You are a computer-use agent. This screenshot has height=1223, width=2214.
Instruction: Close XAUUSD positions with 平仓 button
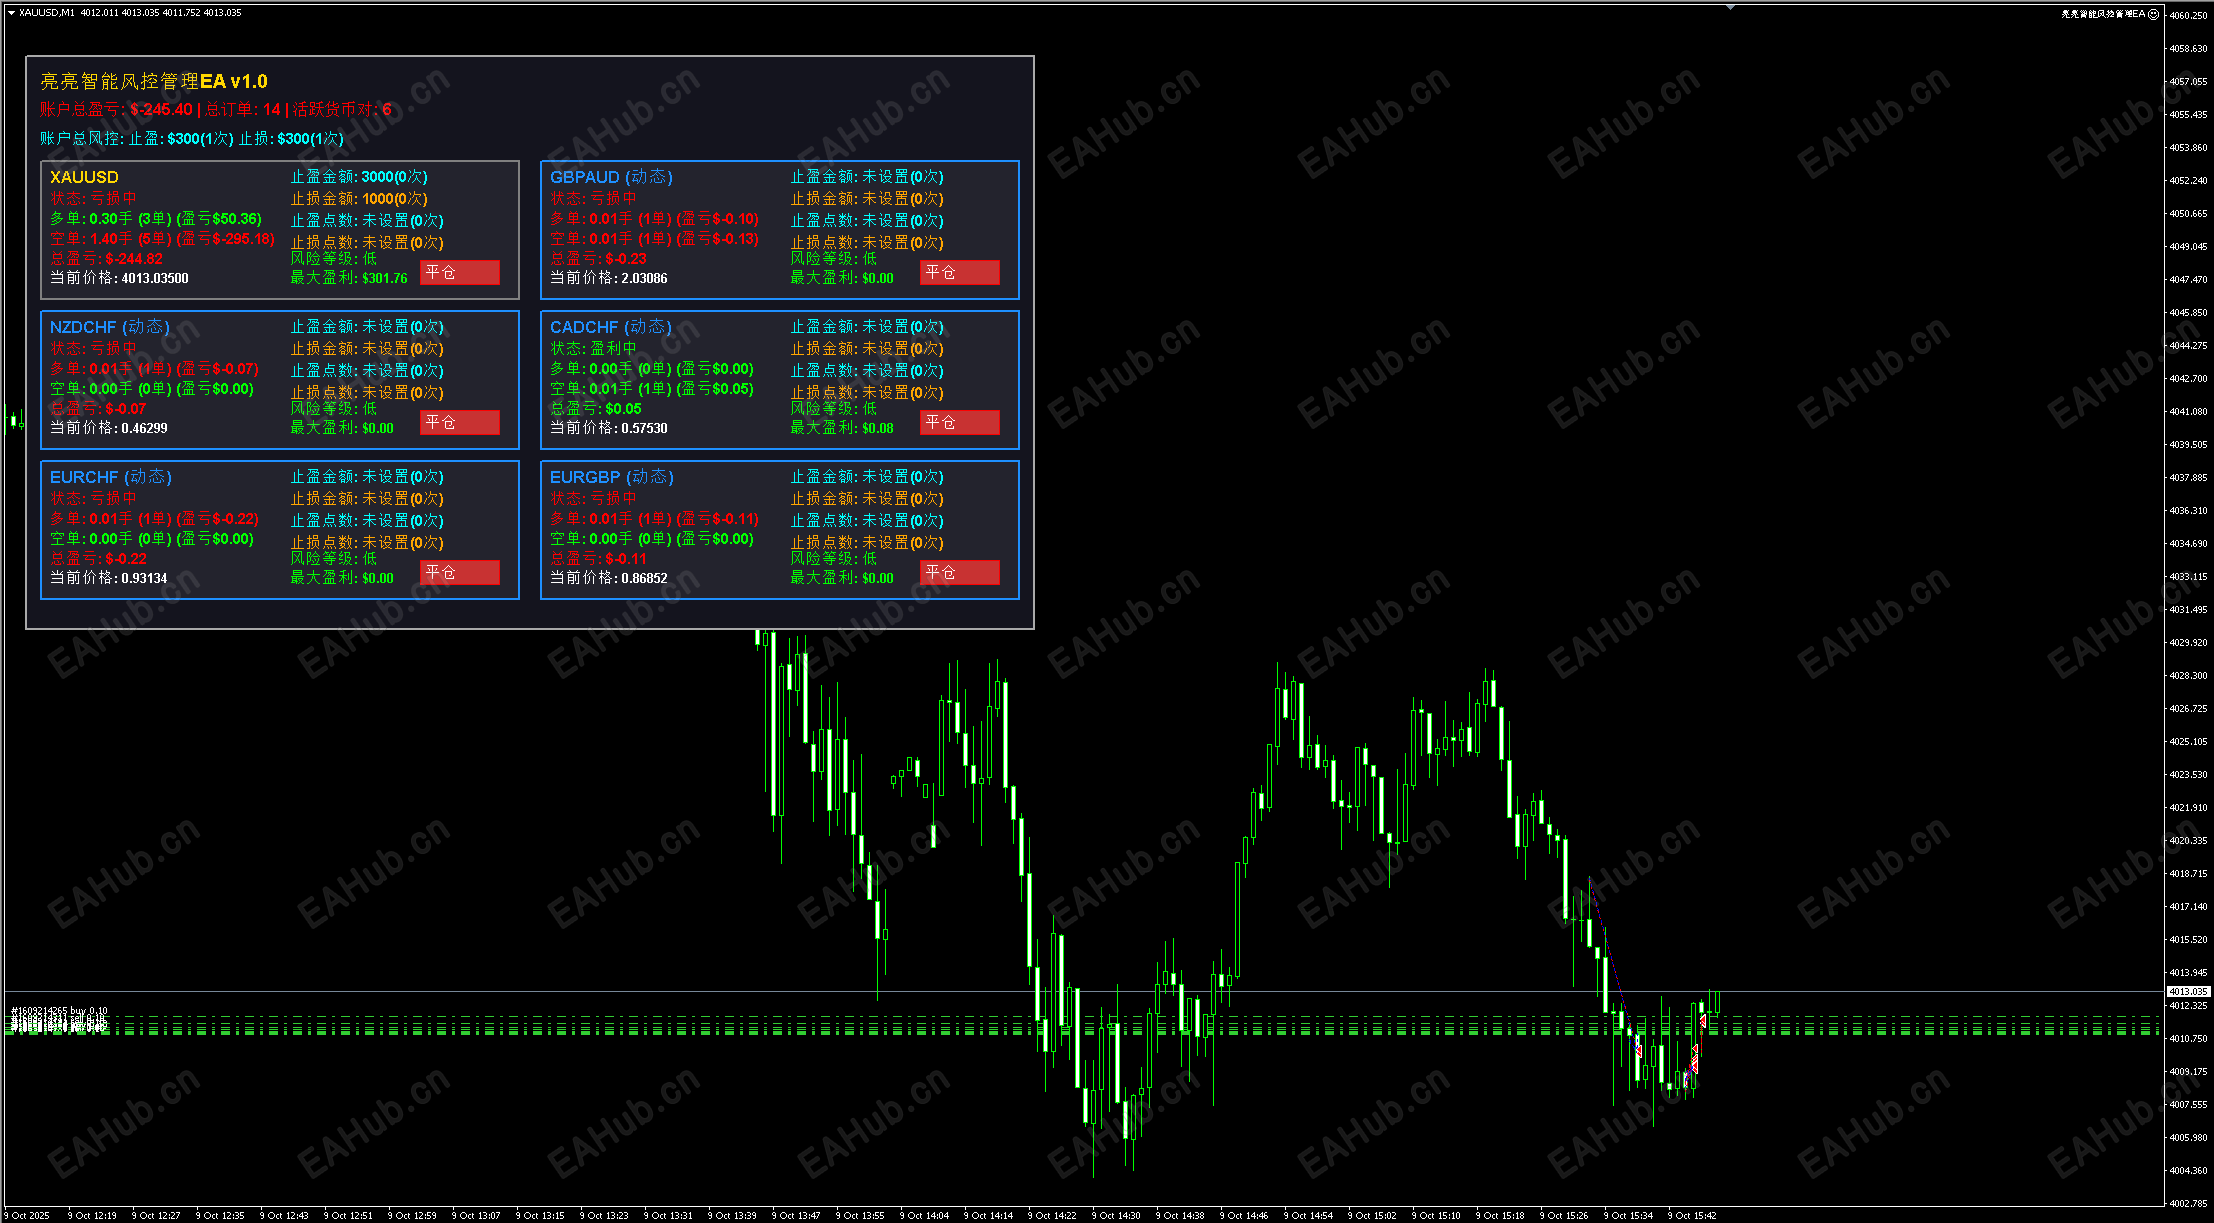coord(459,273)
